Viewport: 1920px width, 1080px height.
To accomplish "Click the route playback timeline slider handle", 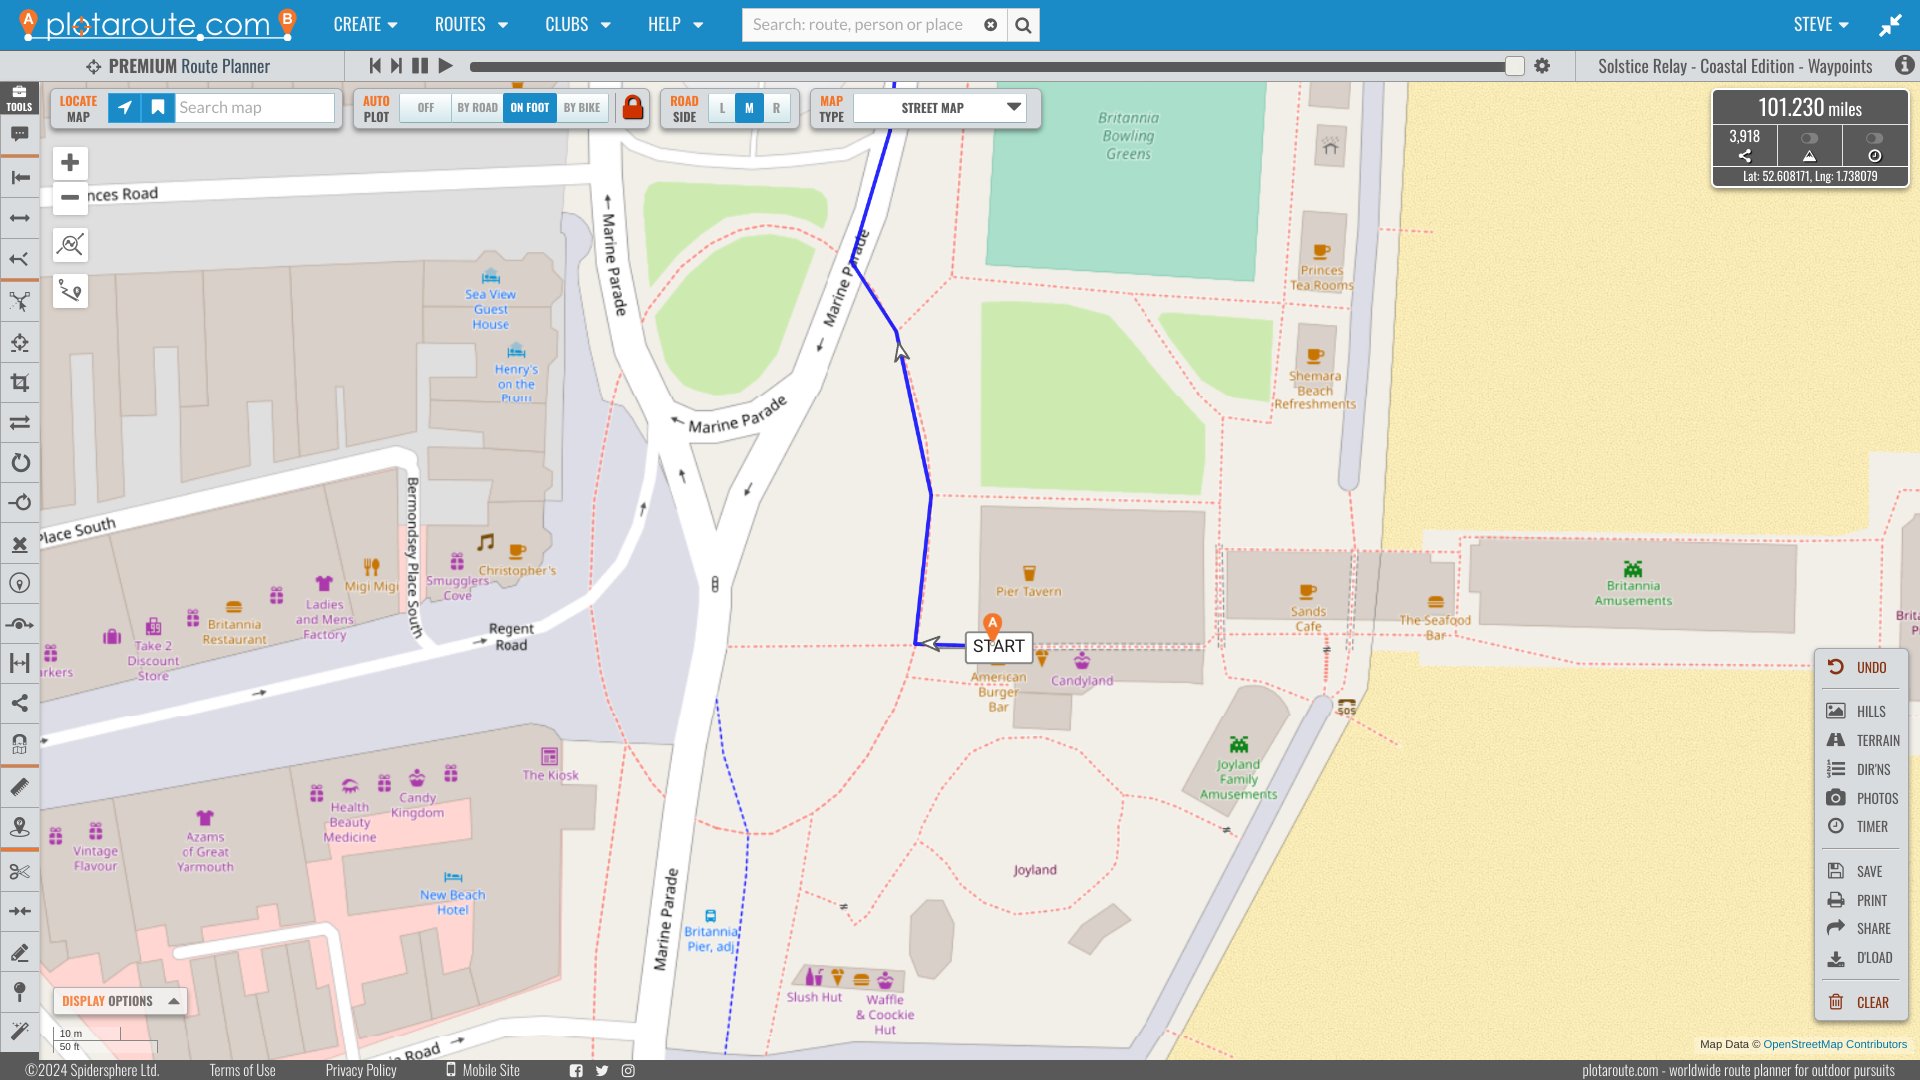I will pos(1515,66).
